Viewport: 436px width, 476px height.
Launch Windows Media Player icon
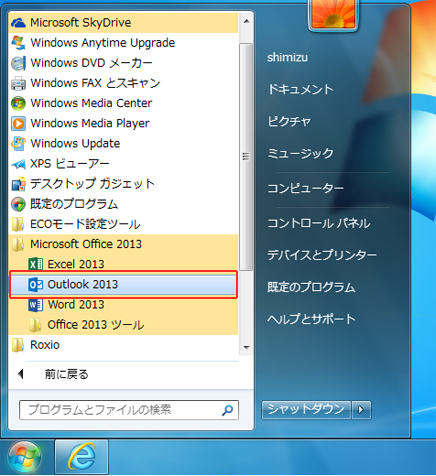(18, 123)
